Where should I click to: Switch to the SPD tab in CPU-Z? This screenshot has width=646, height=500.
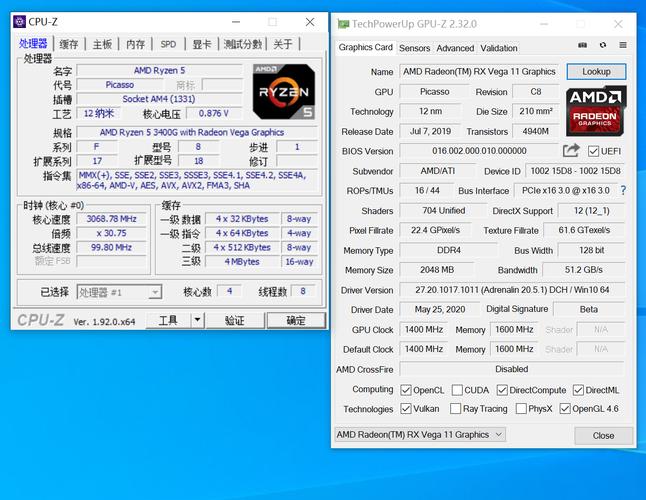click(168, 44)
